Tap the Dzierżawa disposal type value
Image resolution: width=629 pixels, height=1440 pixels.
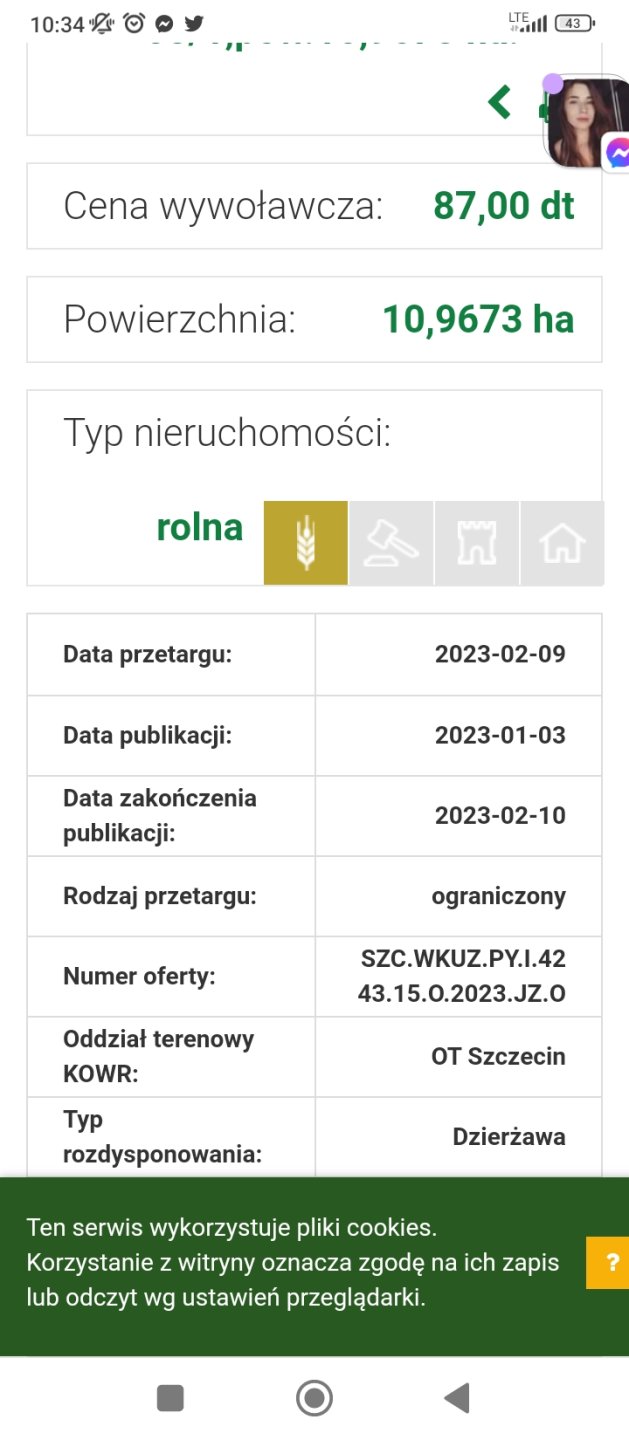(509, 1137)
